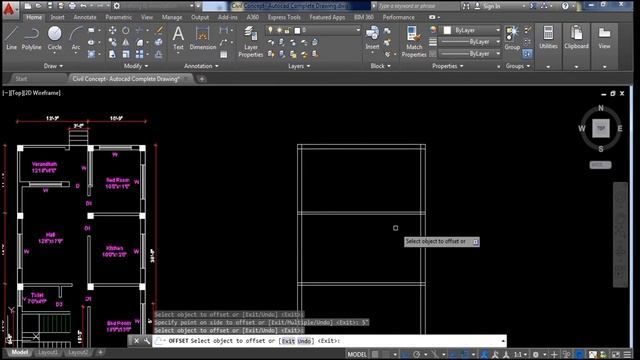The image size is (640, 360).
Task: Expand the Modify panel
Action: [x=136, y=66]
